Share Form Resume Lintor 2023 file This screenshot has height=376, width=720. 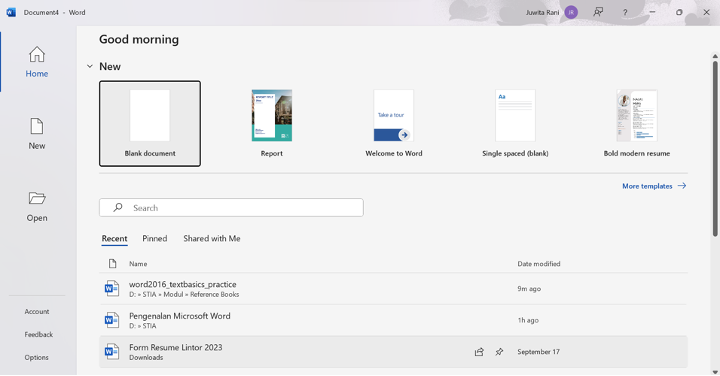[479, 352]
